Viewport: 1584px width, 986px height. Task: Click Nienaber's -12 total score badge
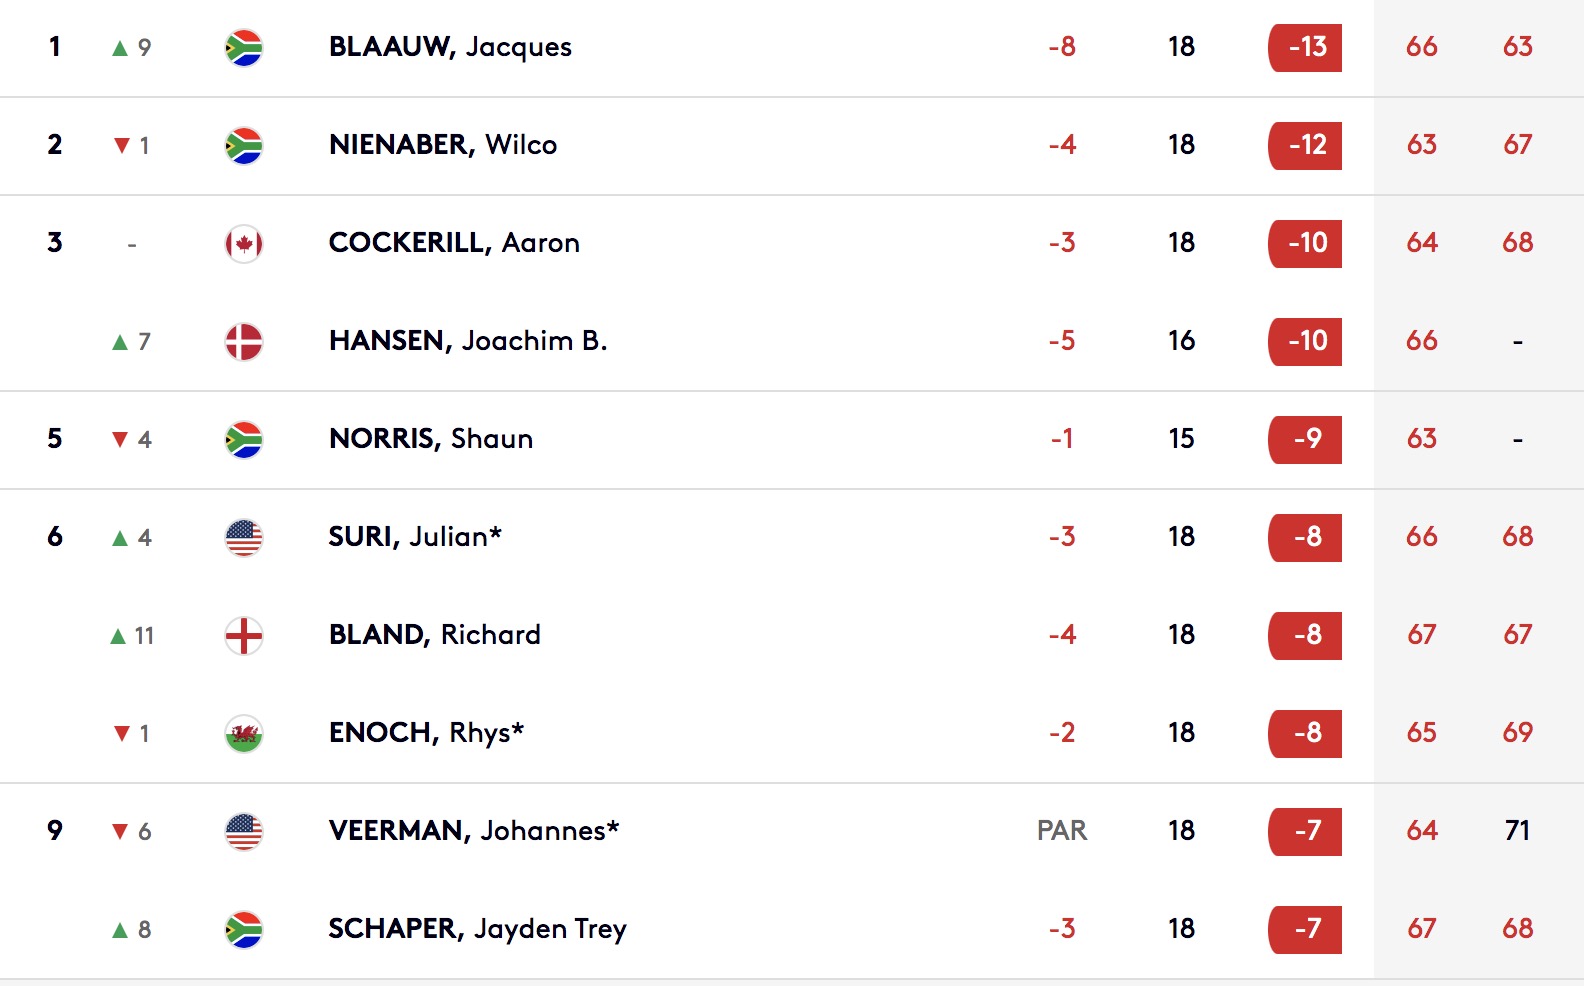pos(1305,145)
